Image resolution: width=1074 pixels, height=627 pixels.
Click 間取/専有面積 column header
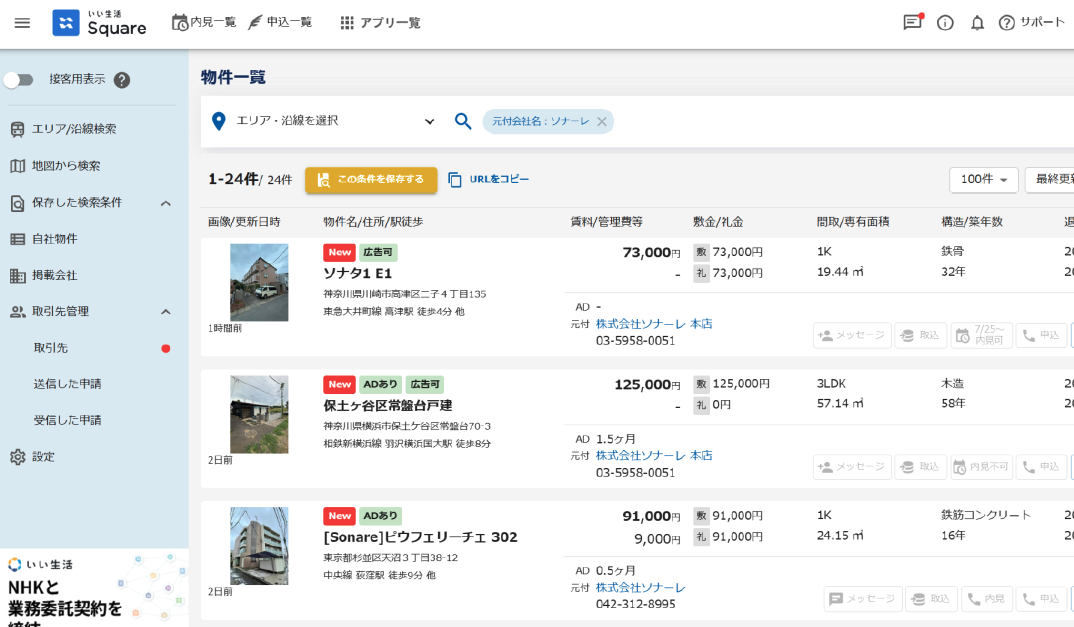point(853,222)
